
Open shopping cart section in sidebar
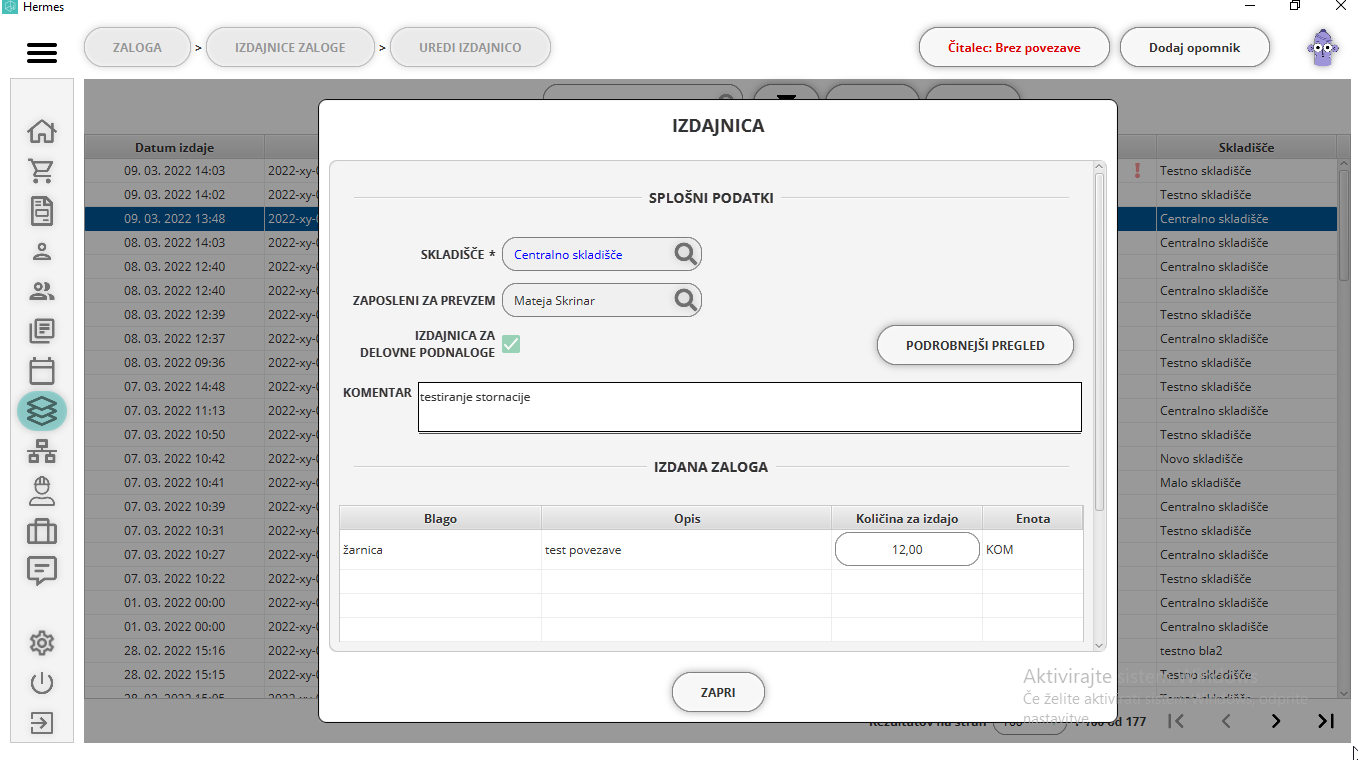tap(42, 171)
